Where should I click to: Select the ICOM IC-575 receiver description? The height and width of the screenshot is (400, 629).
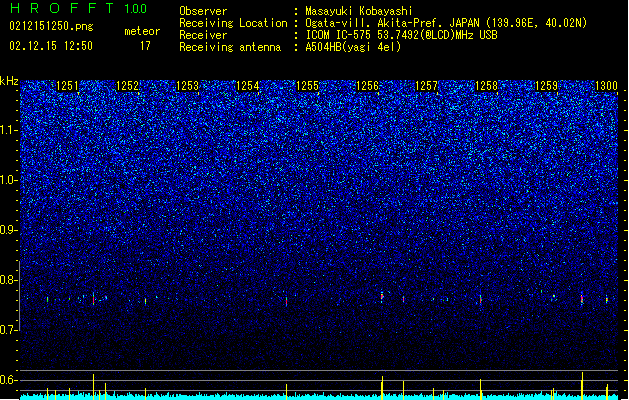401,35
